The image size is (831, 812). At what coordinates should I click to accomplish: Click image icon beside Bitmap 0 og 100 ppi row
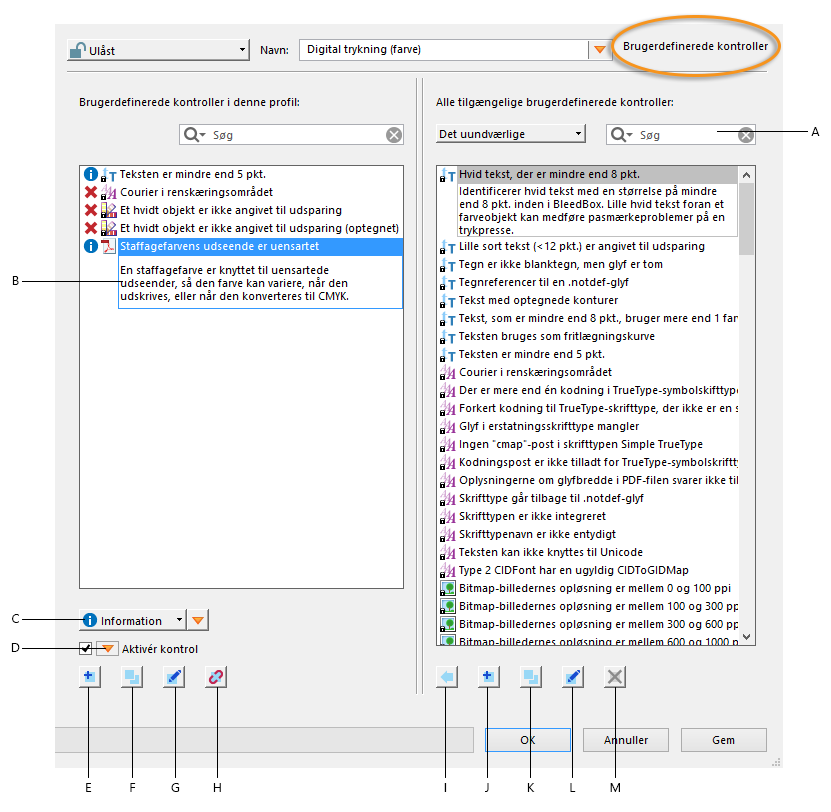(448, 588)
